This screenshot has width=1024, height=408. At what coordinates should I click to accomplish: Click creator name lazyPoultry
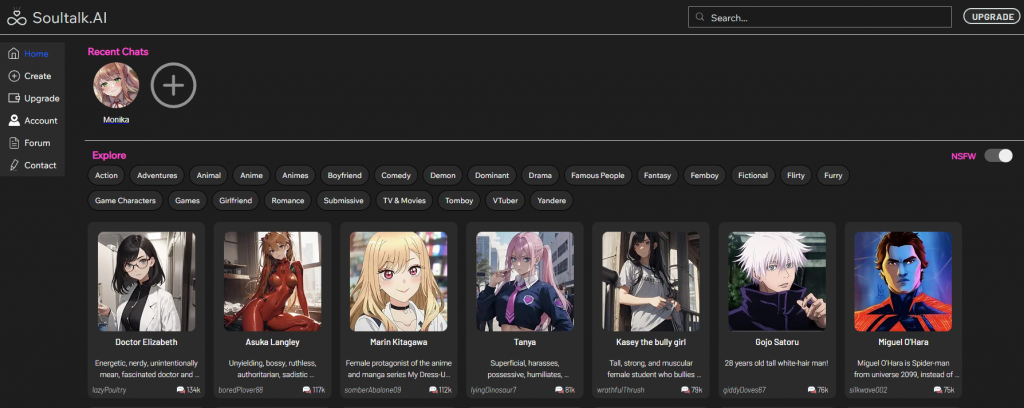[x=112, y=389]
